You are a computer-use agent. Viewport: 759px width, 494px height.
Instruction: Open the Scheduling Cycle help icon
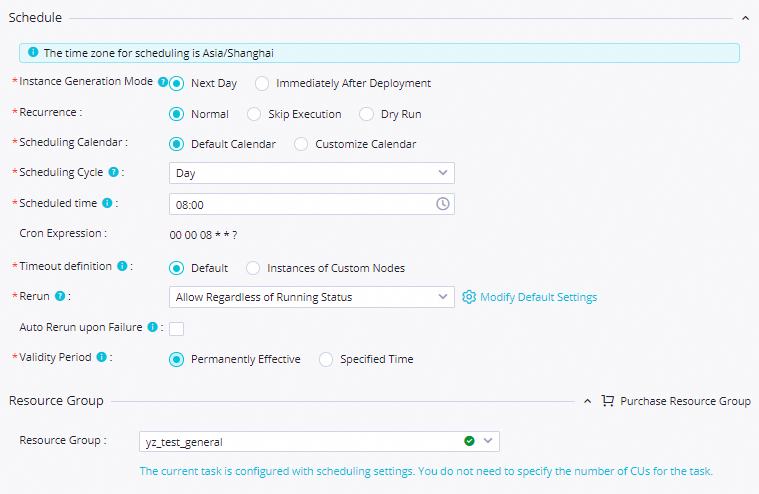click(113, 172)
